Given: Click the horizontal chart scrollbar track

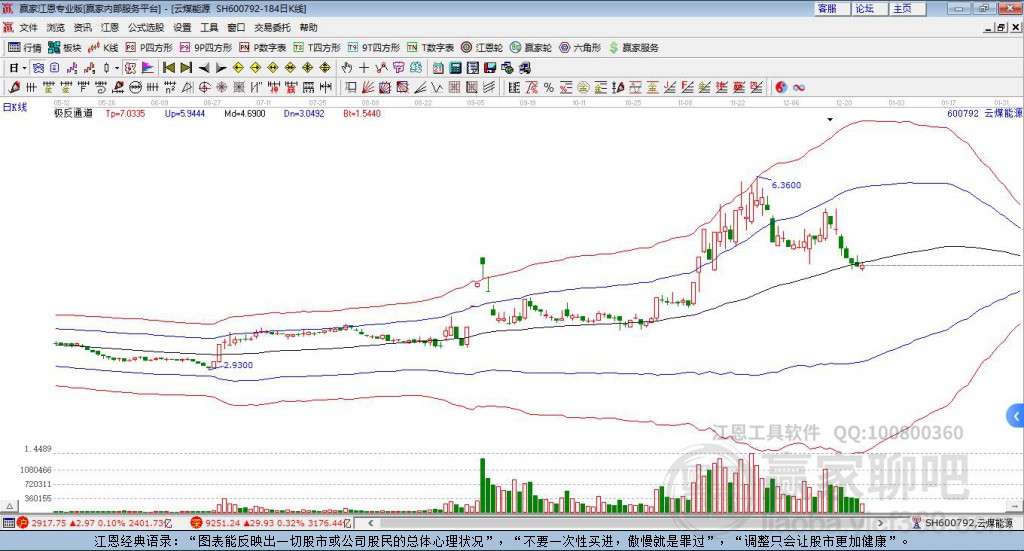Looking at the screenshot, I should click(x=624, y=523).
